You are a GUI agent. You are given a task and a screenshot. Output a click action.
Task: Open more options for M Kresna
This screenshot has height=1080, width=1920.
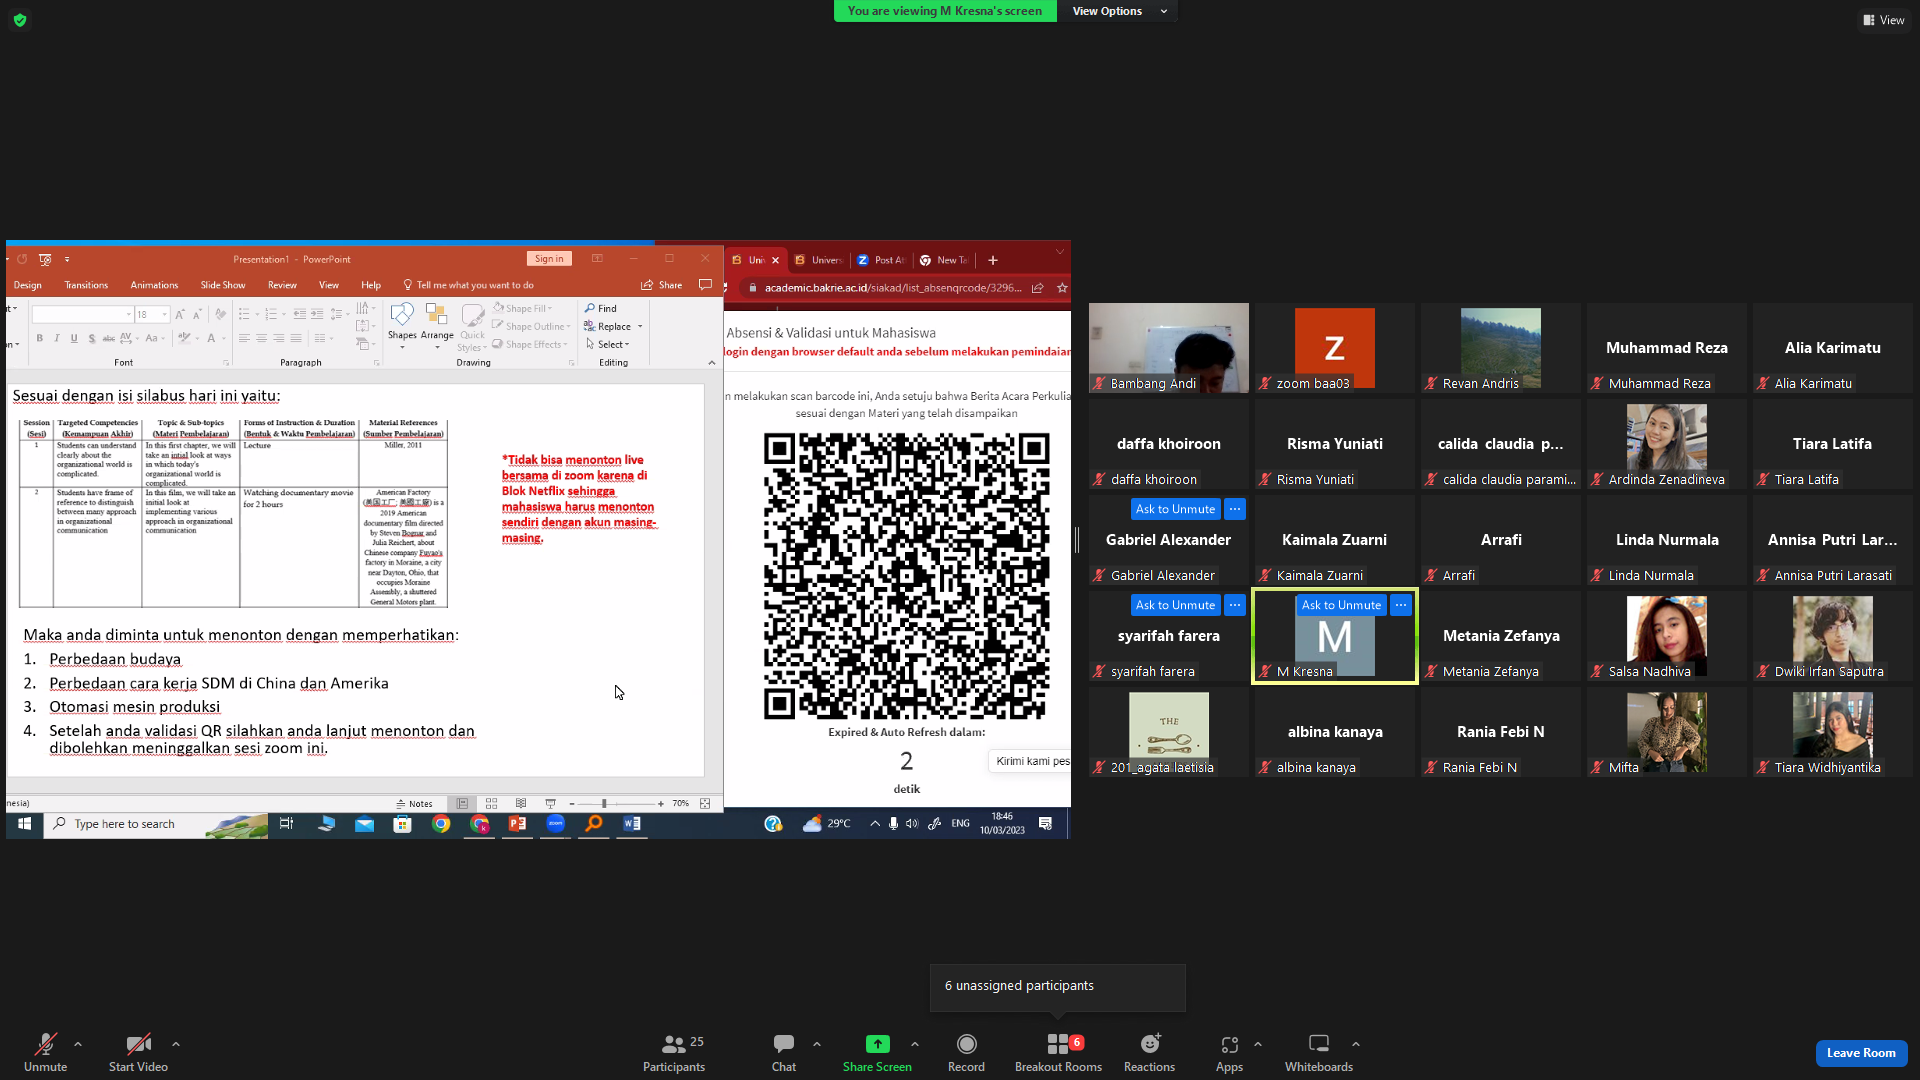(1401, 605)
